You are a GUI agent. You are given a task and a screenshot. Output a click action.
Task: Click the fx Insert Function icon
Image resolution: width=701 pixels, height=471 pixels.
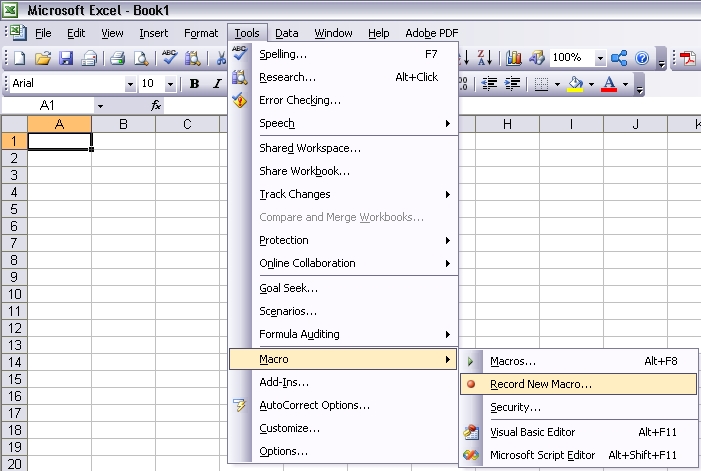click(156, 105)
